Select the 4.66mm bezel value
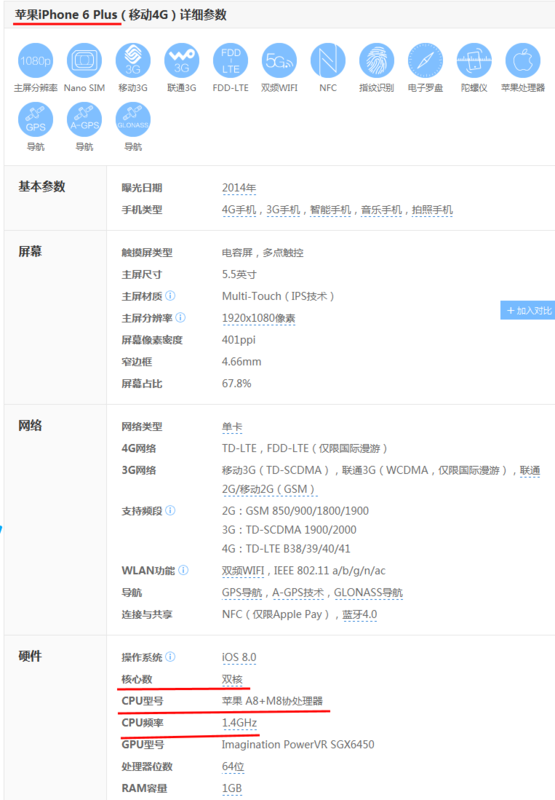The image size is (555, 800). (241, 362)
